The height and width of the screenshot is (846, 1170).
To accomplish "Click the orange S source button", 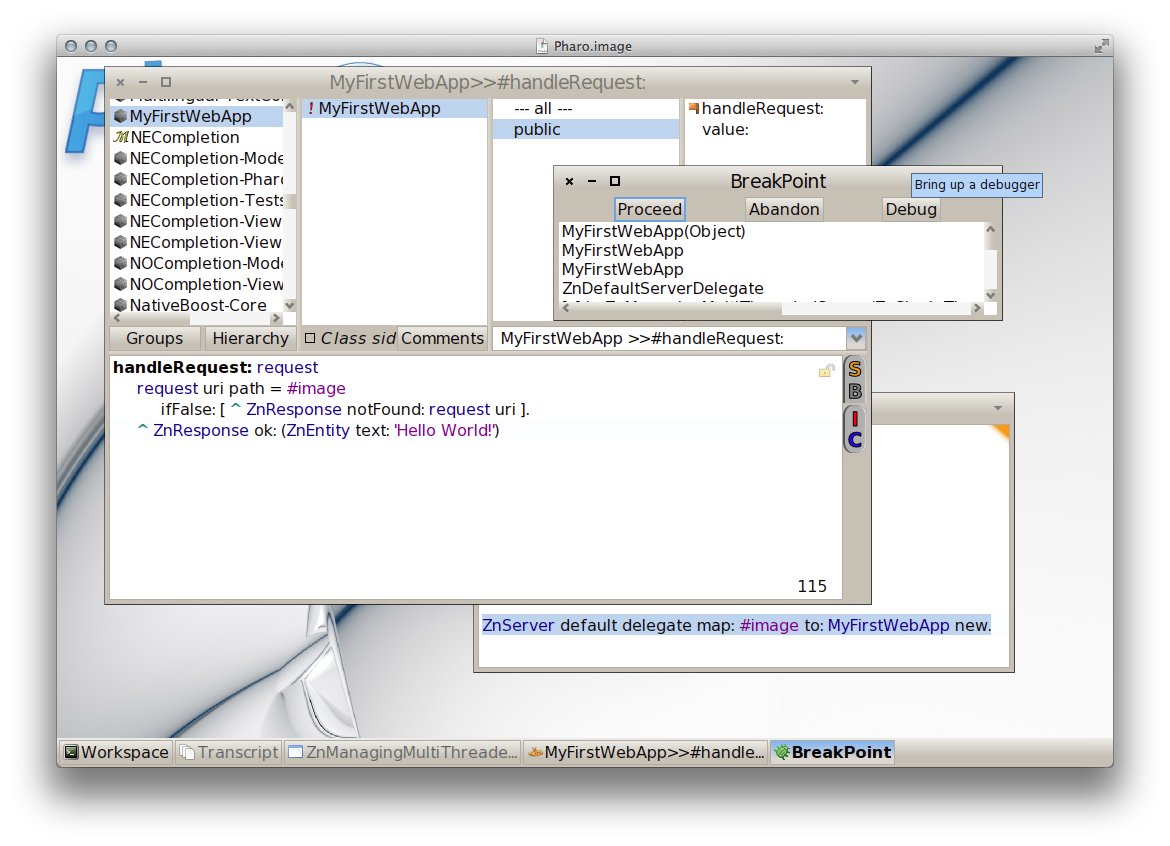I will click(854, 369).
